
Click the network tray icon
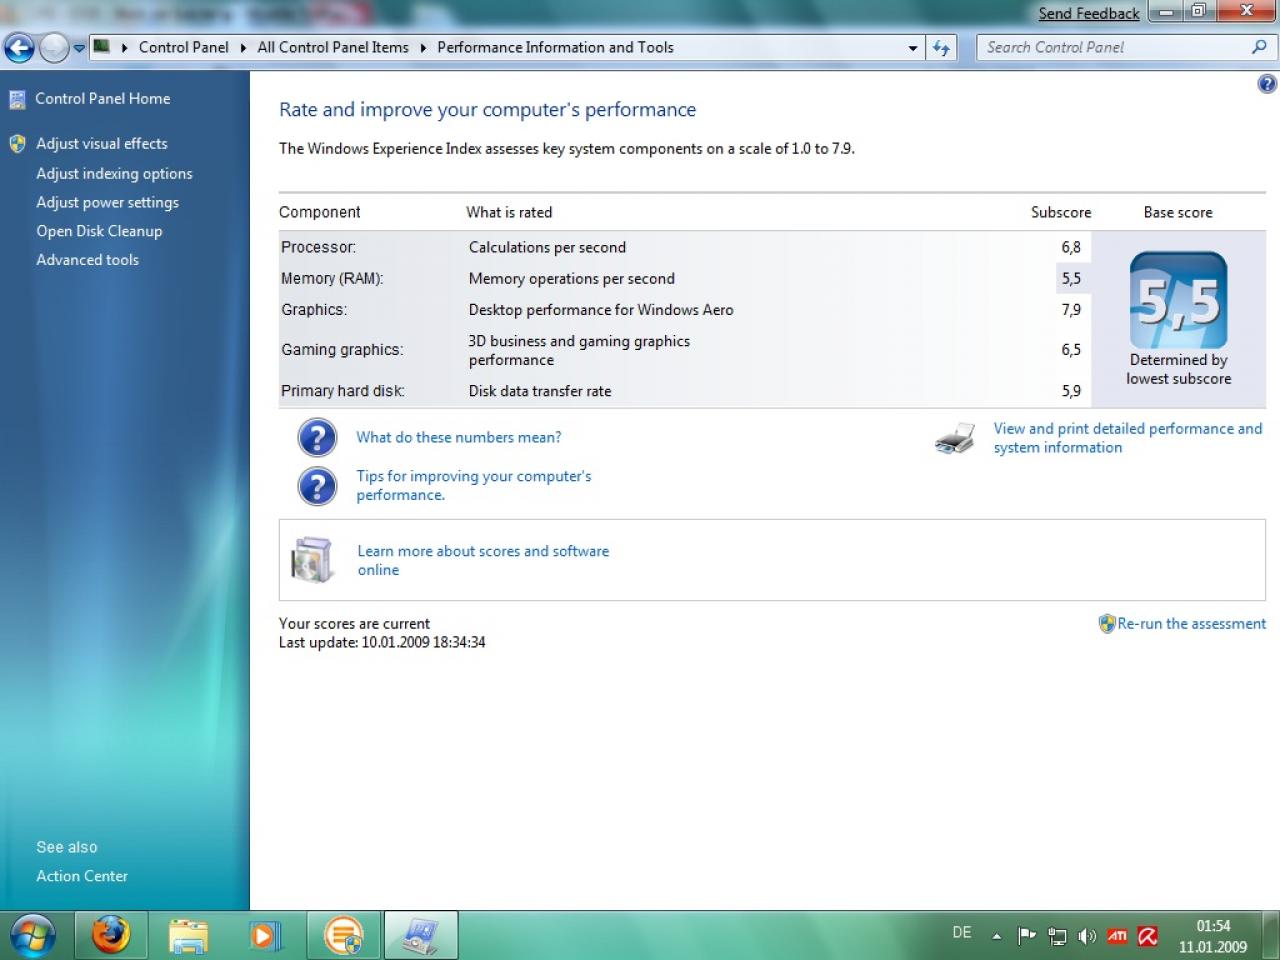1057,936
